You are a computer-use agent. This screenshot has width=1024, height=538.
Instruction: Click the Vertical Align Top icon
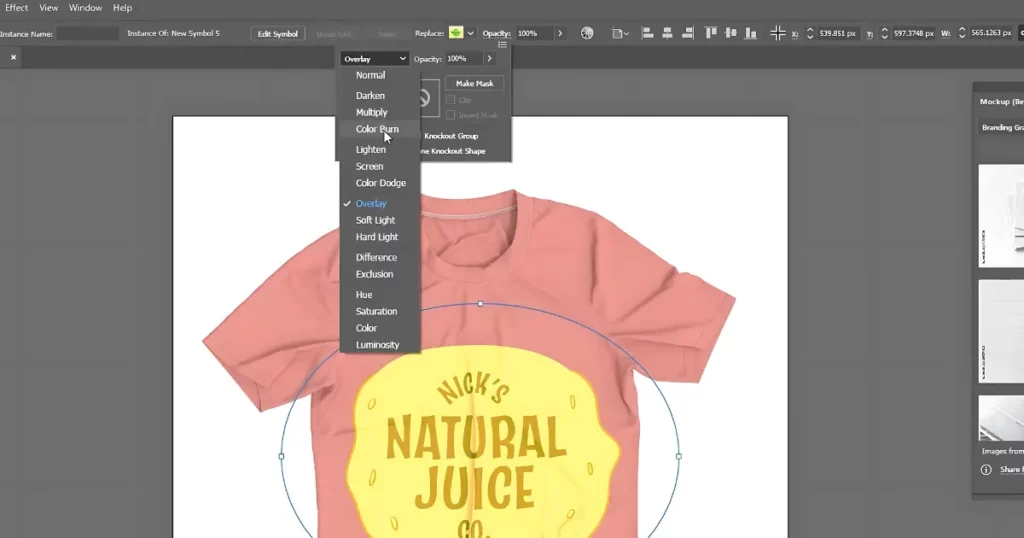click(711, 33)
